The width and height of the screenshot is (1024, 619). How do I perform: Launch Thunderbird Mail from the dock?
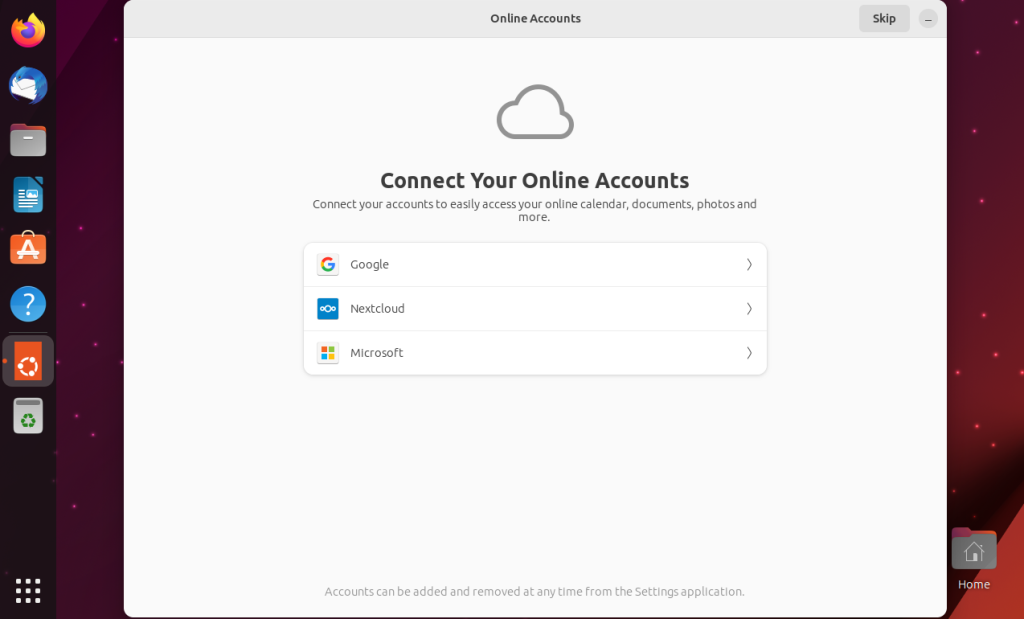point(28,85)
